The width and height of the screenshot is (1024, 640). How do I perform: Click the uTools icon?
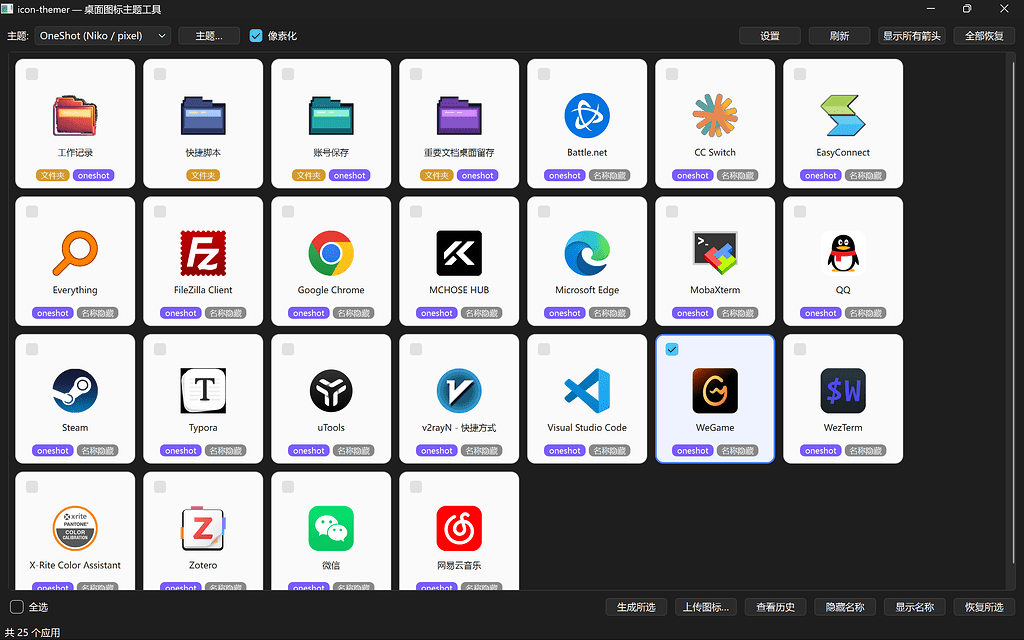point(331,391)
